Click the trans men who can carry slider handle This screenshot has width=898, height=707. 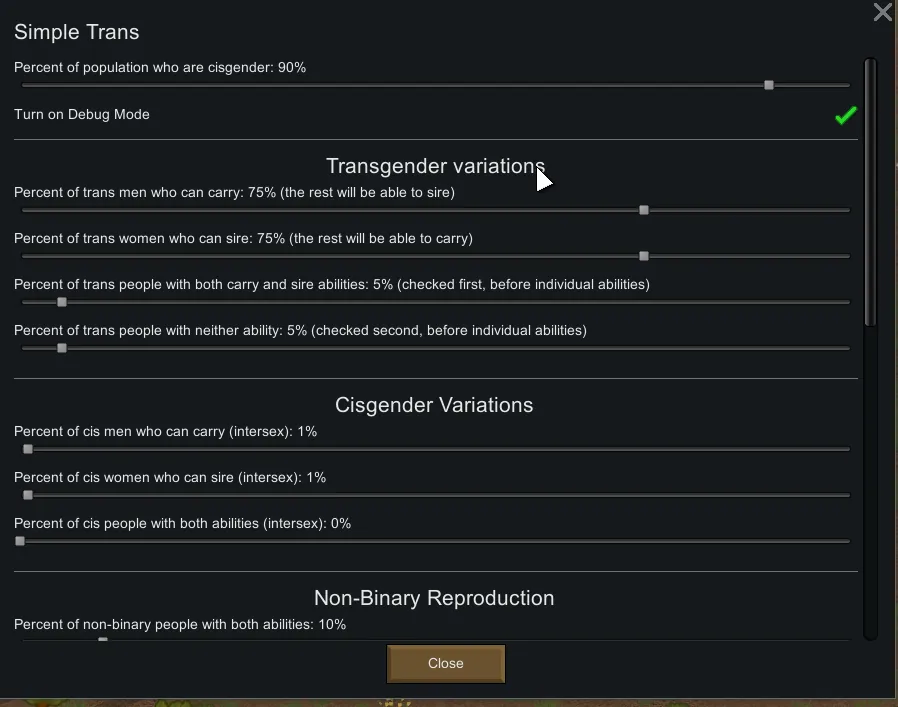(x=644, y=210)
